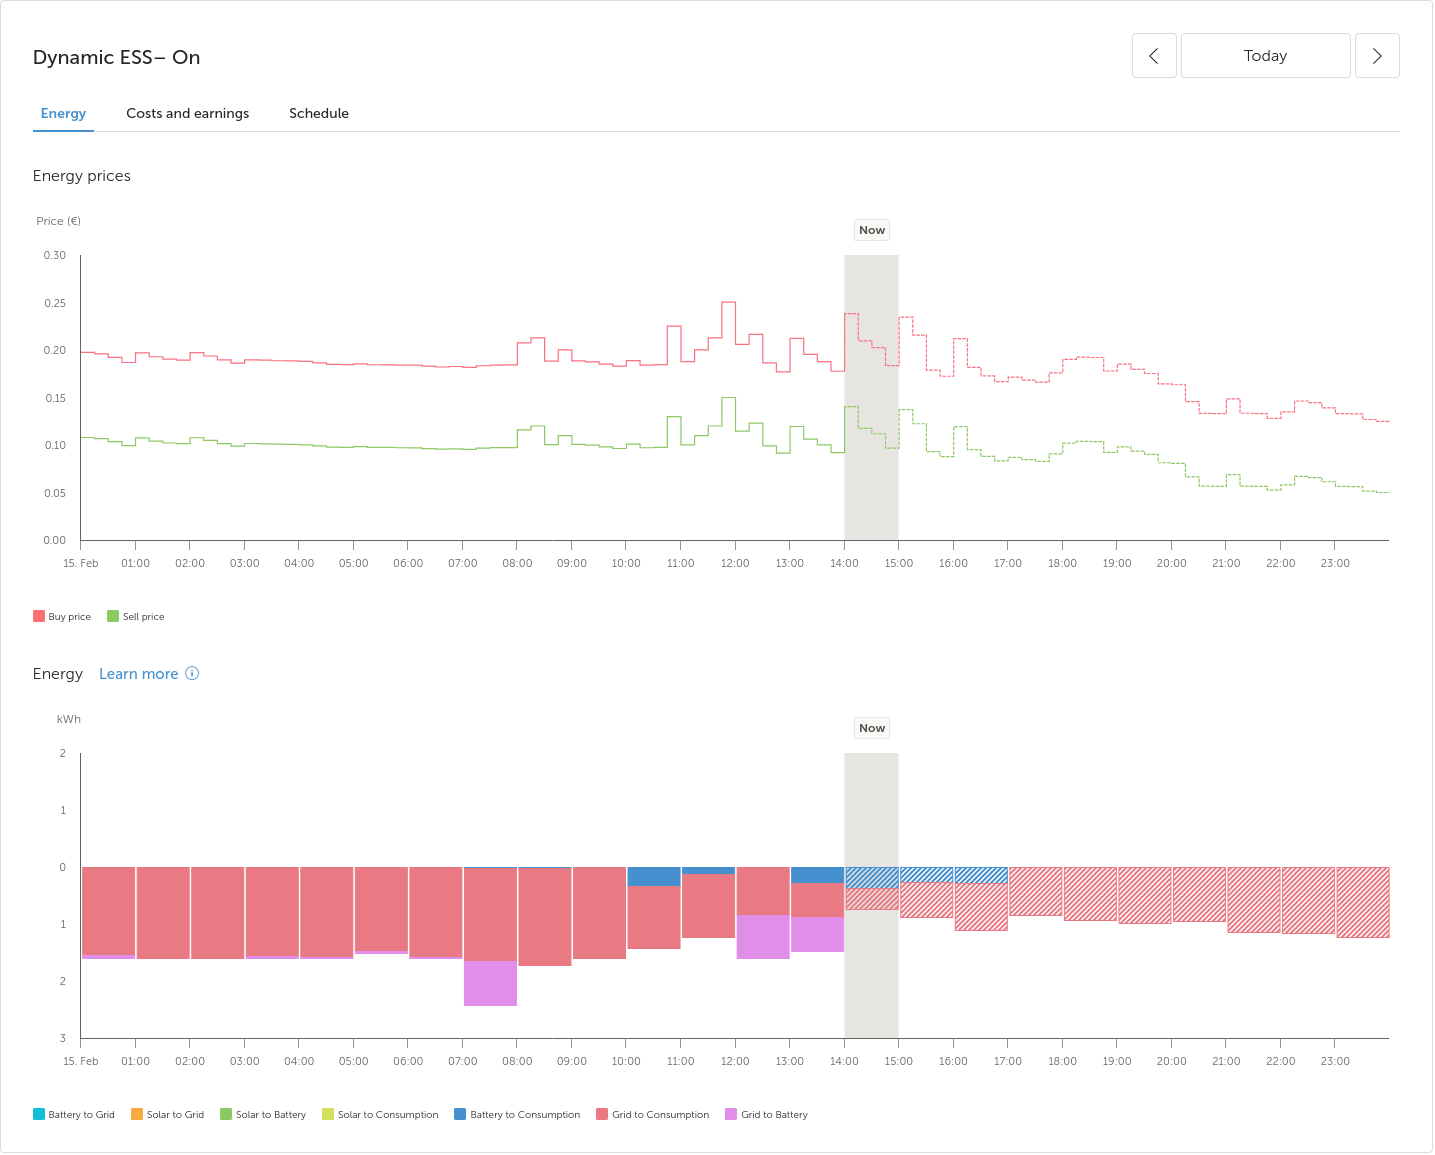1435x1155 pixels.
Task: Toggle Battery to Grid legend item
Action: [74, 1115]
